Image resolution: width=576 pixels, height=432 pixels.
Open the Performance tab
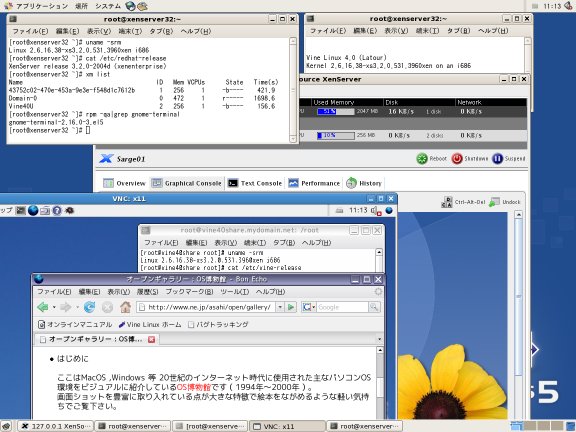[x=314, y=183]
